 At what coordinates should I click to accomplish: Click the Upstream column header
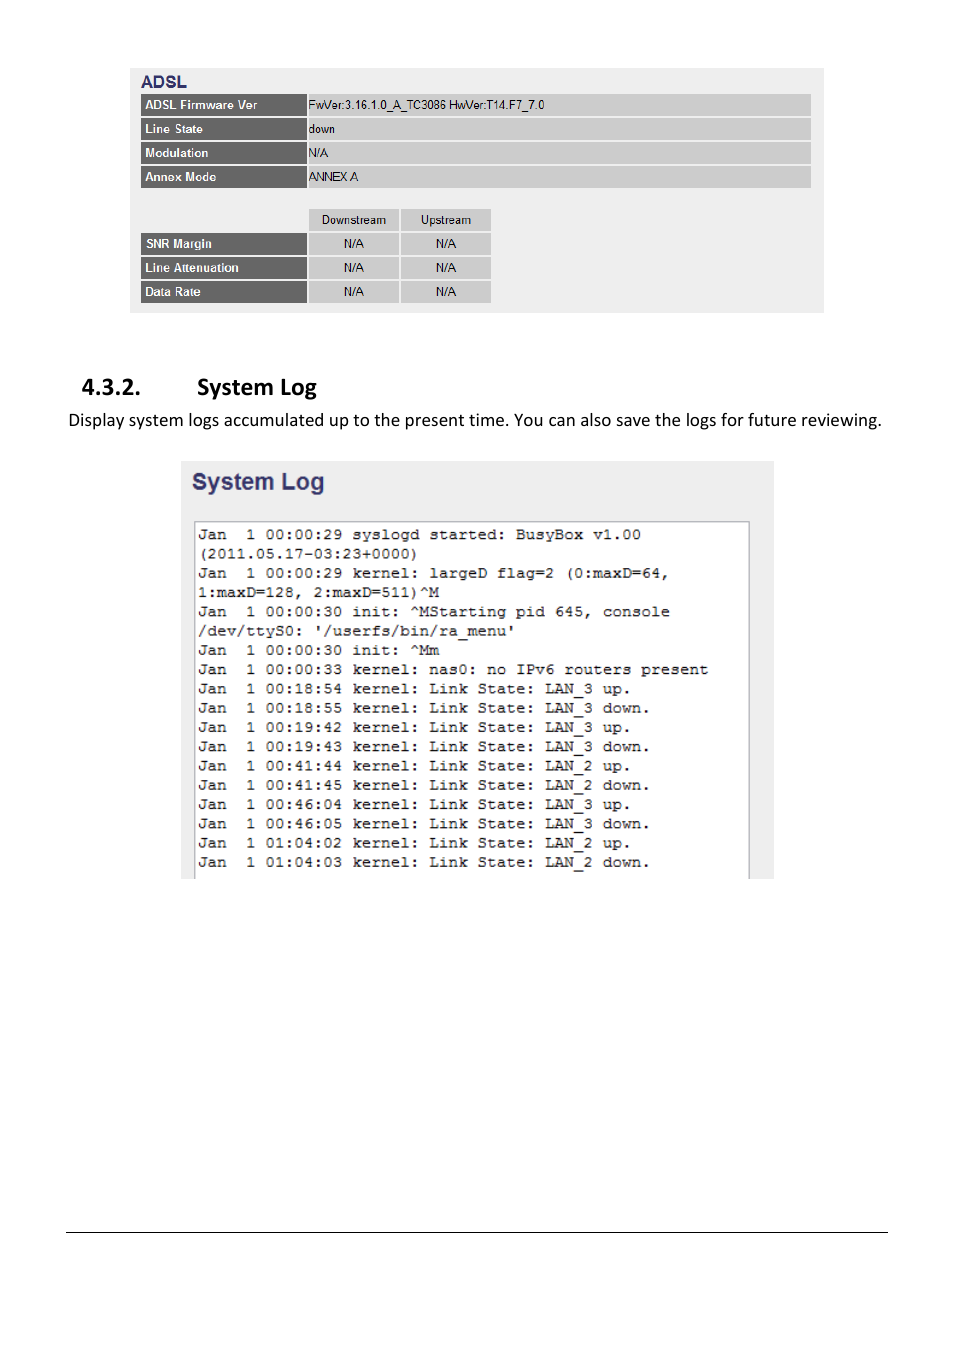(446, 220)
